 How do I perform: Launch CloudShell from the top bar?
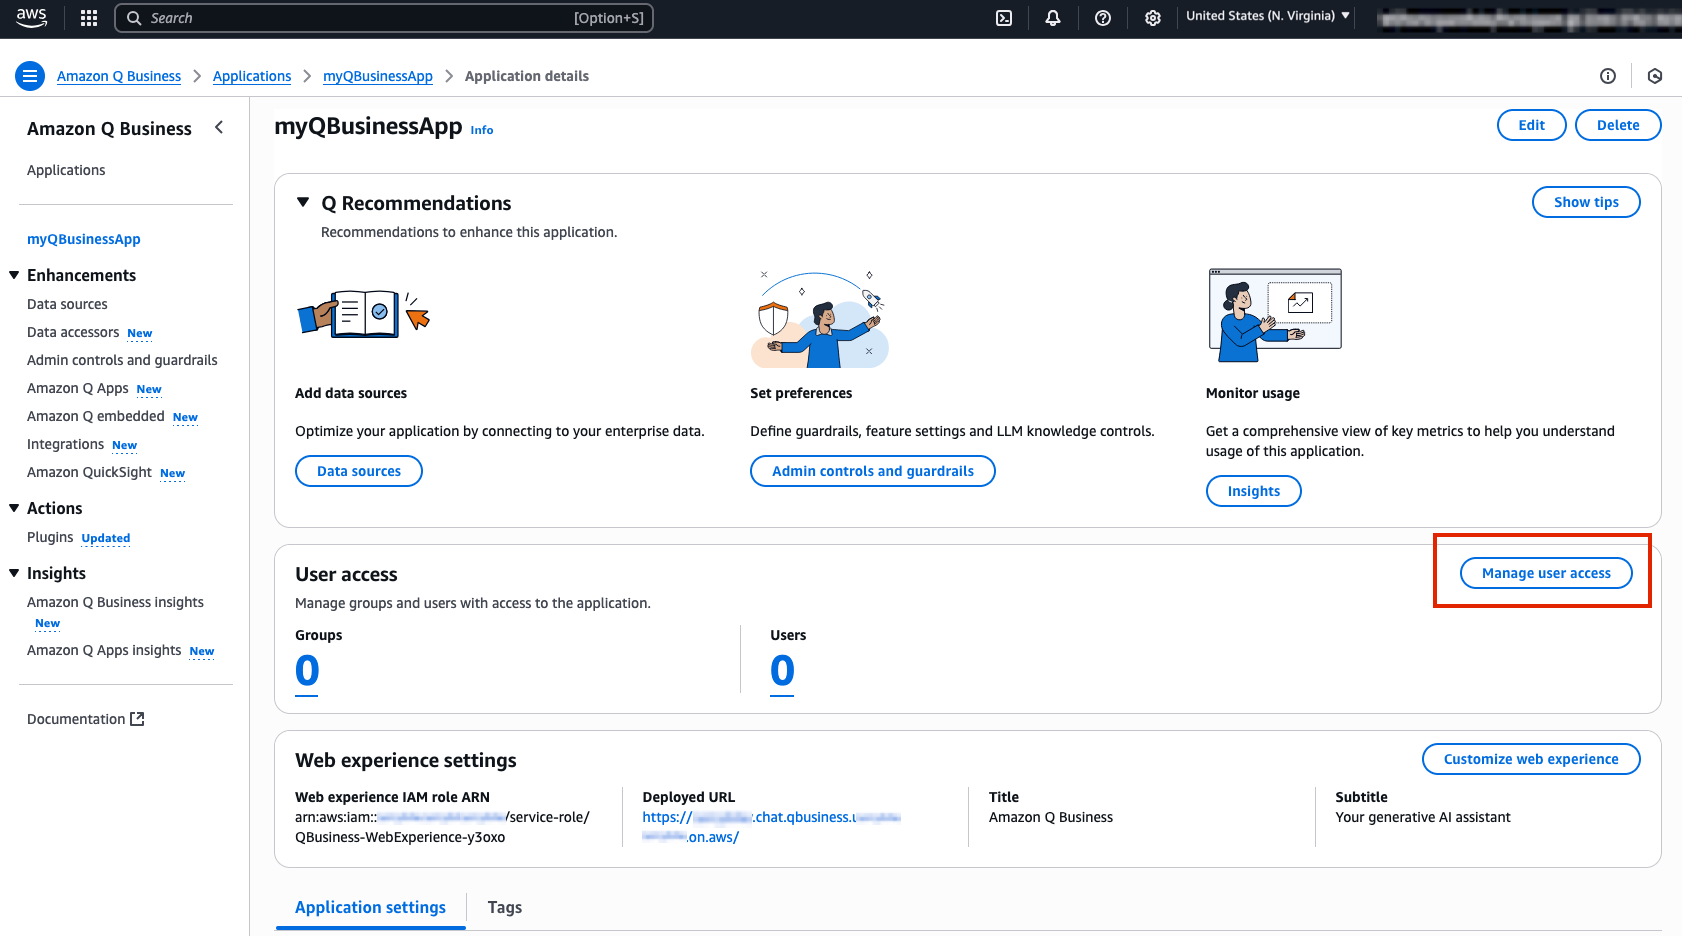click(x=1004, y=18)
